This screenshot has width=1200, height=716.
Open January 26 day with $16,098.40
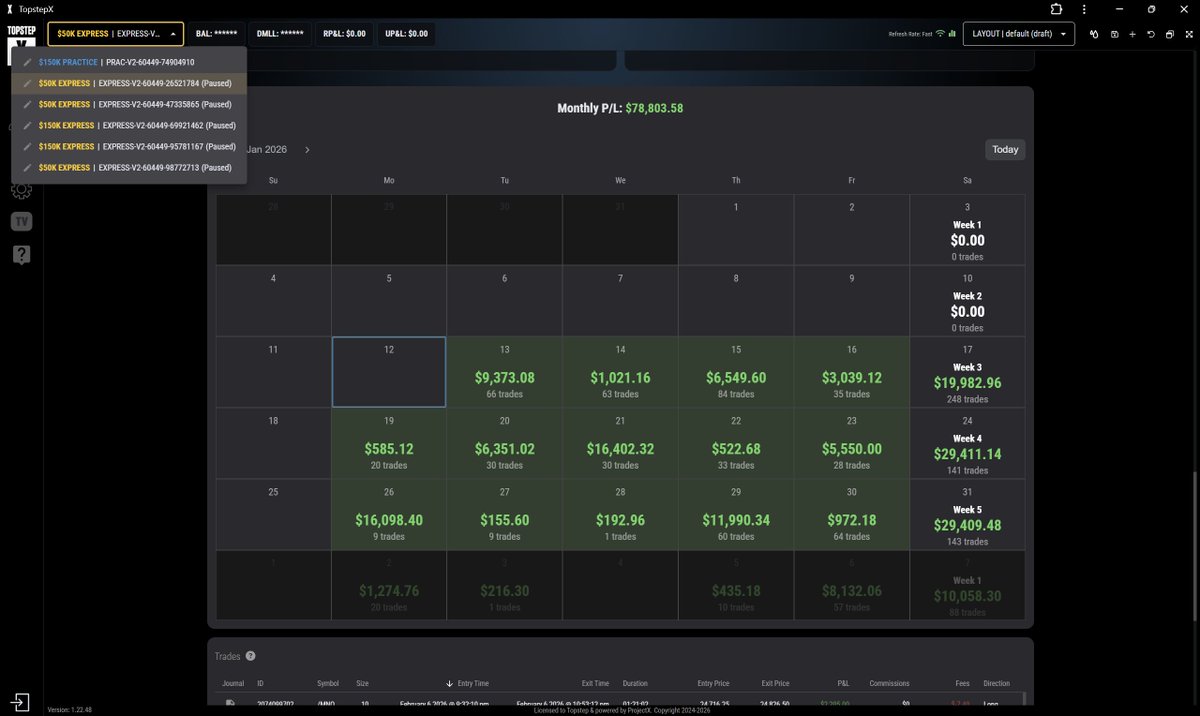coord(389,514)
